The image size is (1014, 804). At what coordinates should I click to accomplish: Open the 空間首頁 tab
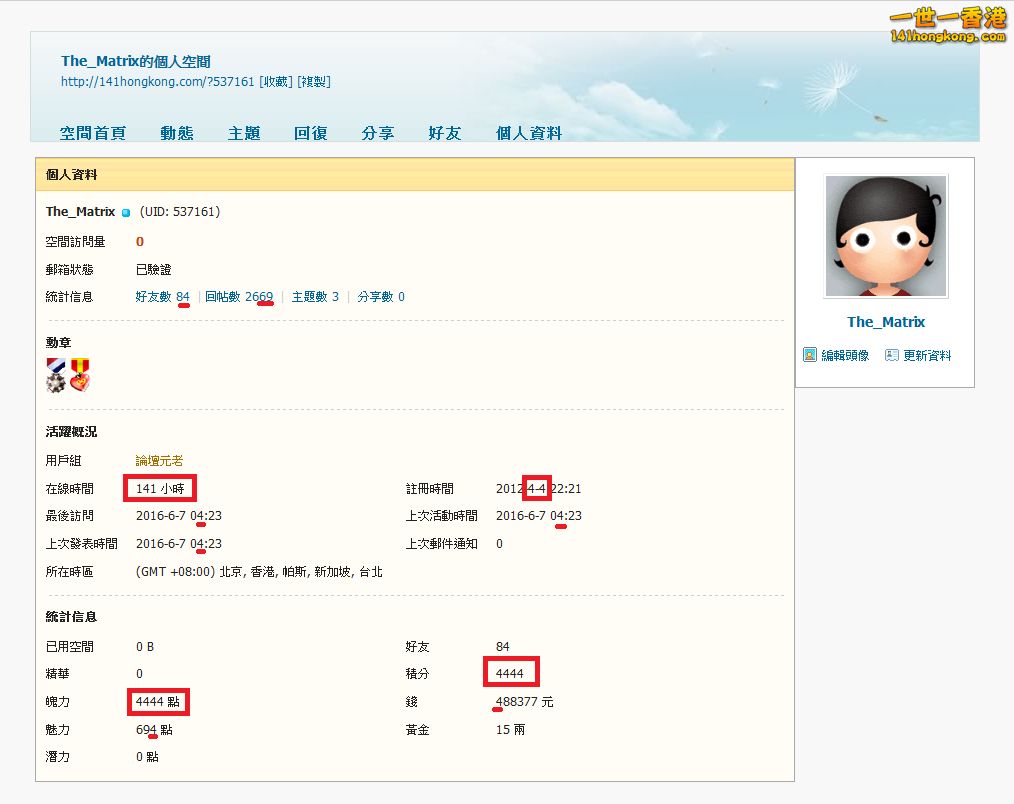[92, 133]
